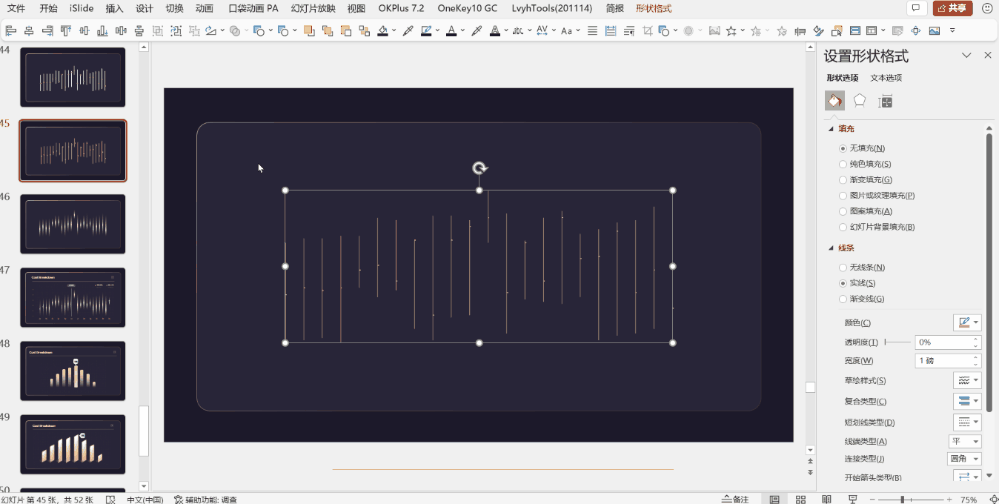Select 渐变线 (Gradient line) radio button
This screenshot has height=504, width=999.
click(843, 299)
